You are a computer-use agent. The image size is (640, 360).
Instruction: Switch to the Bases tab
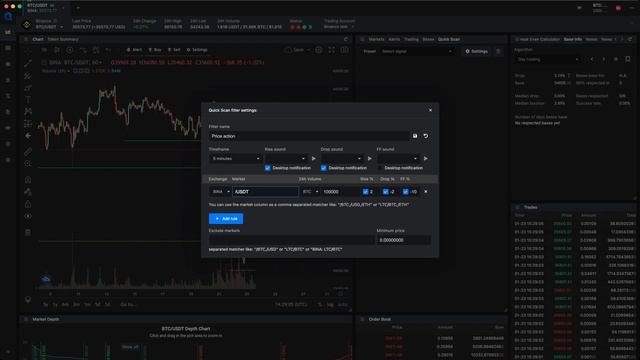pos(428,39)
